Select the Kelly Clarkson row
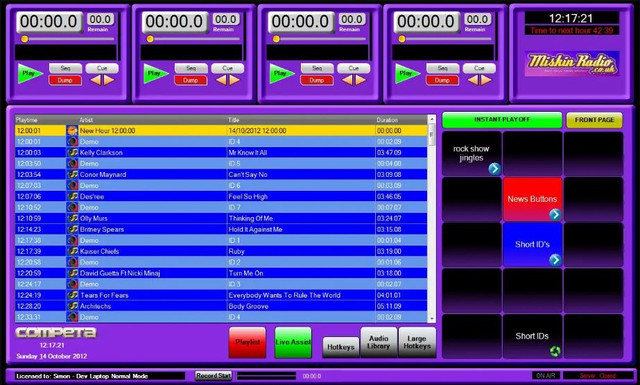This screenshot has height=385, width=640. pyautogui.click(x=221, y=153)
